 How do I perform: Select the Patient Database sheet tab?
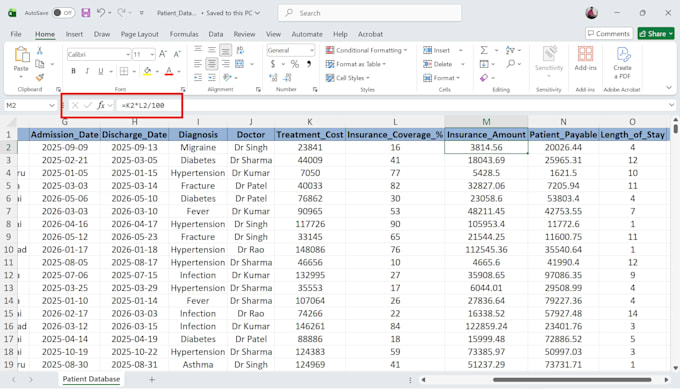(x=91, y=379)
